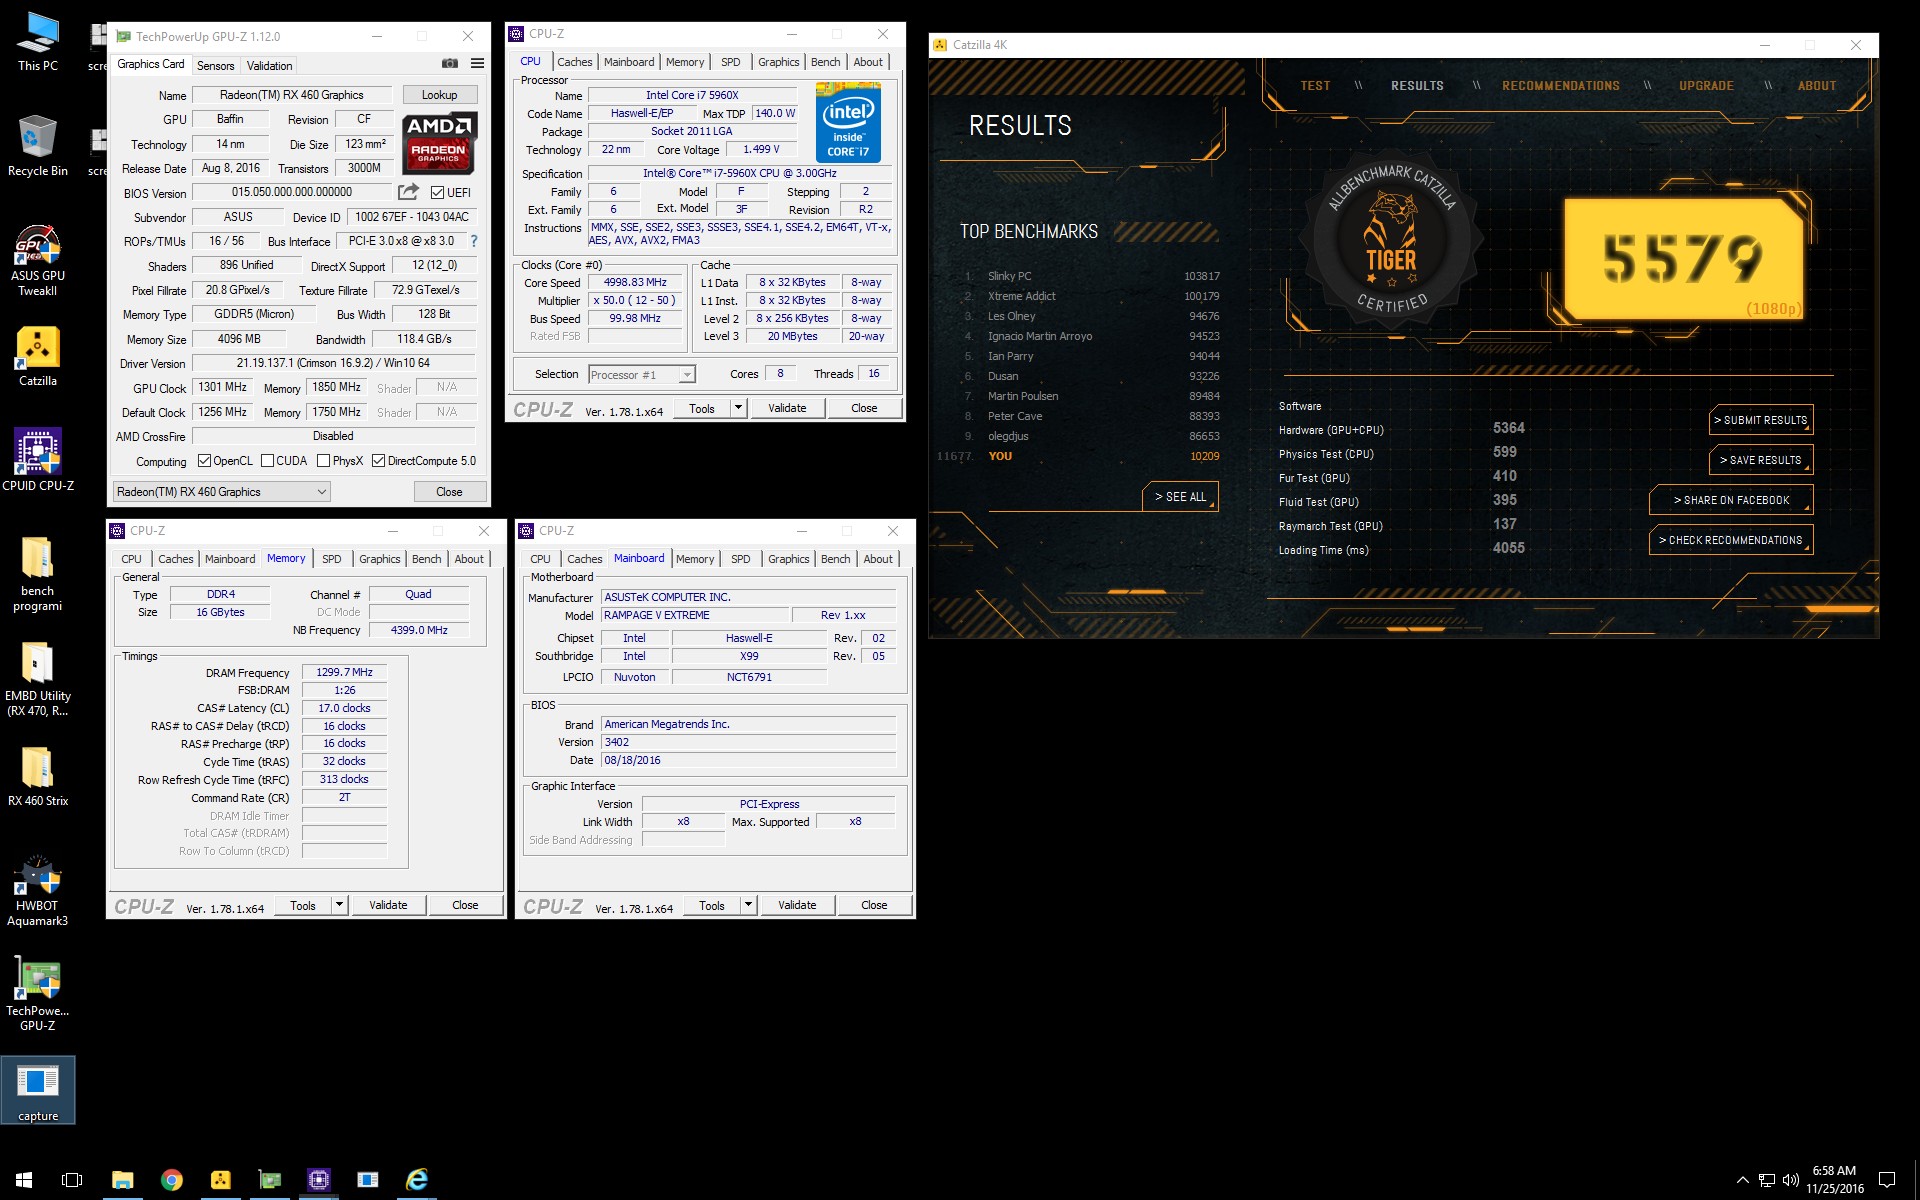
Task: Click the BIOS share/export arrow icon
Action: (x=408, y=192)
